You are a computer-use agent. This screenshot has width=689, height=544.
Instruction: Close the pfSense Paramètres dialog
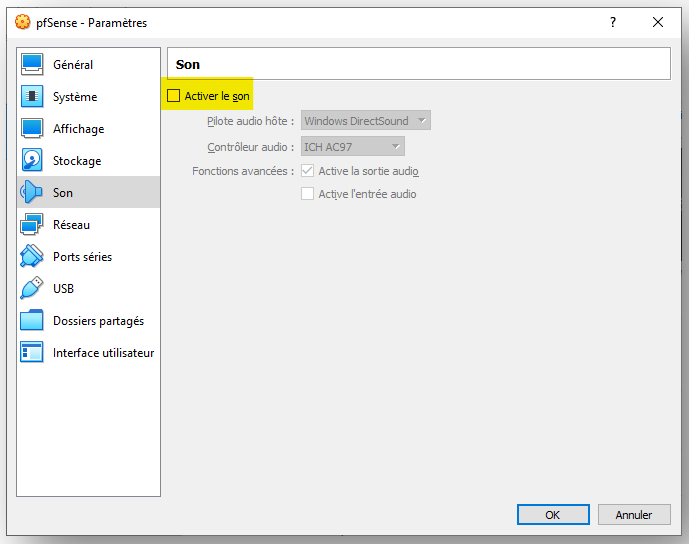click(658, 22)
